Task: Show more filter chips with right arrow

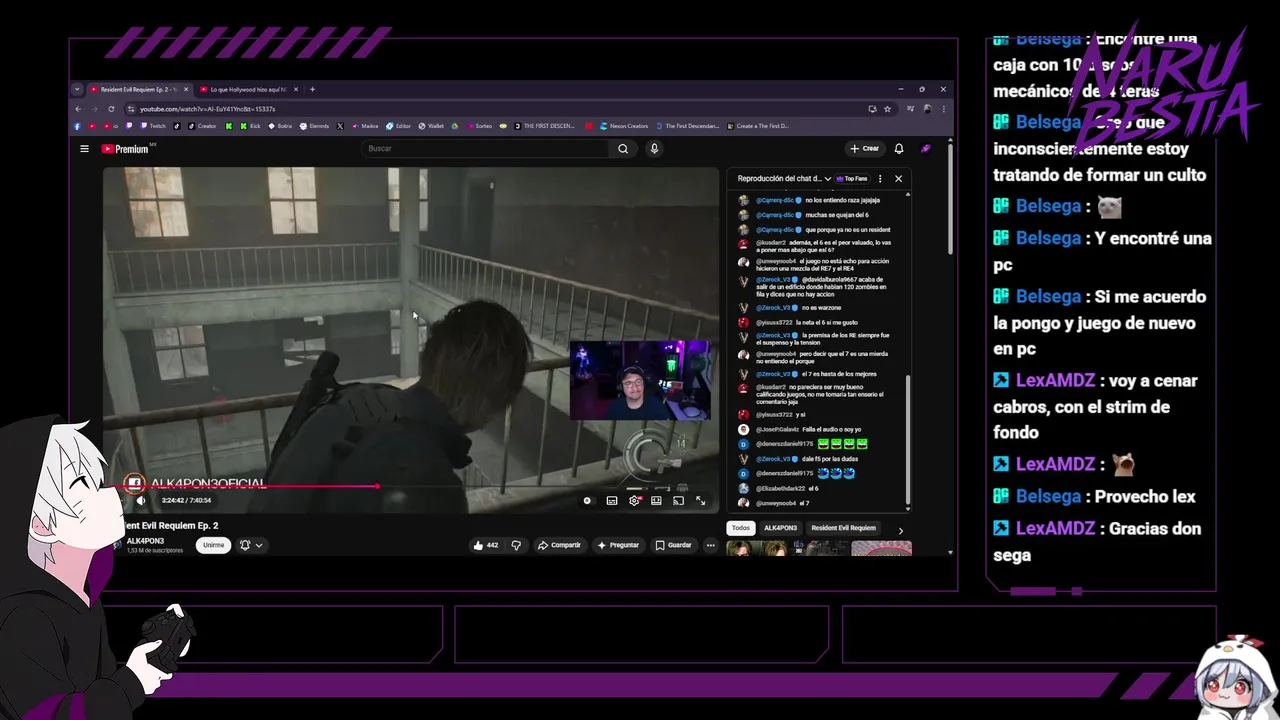Action: 900,530
